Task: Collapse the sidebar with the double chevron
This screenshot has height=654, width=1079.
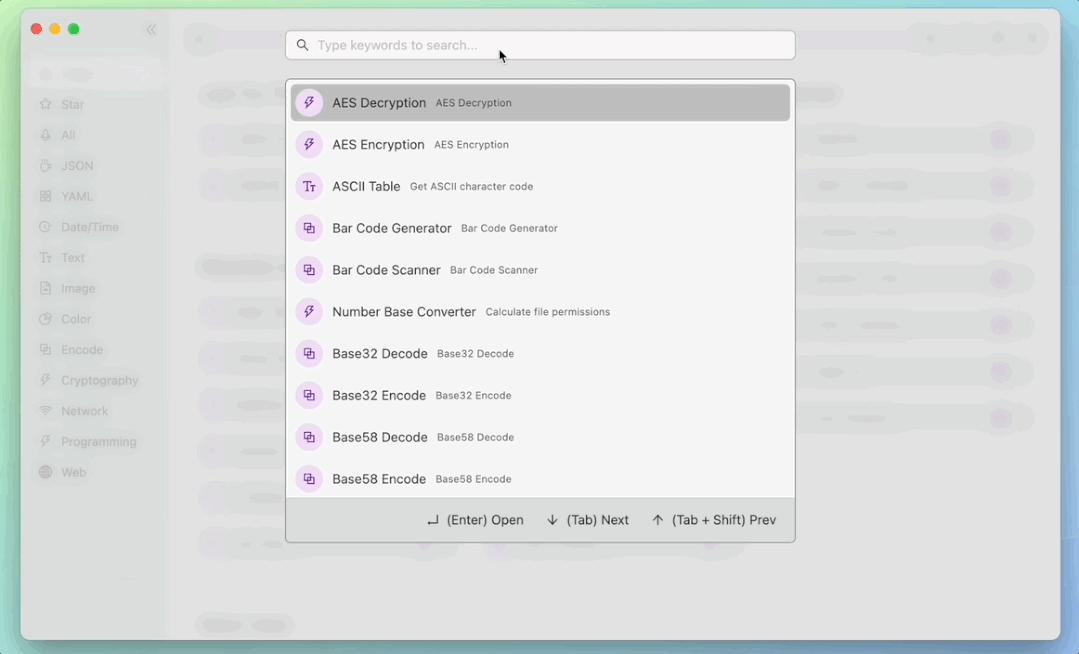Action: click(151, 29)
